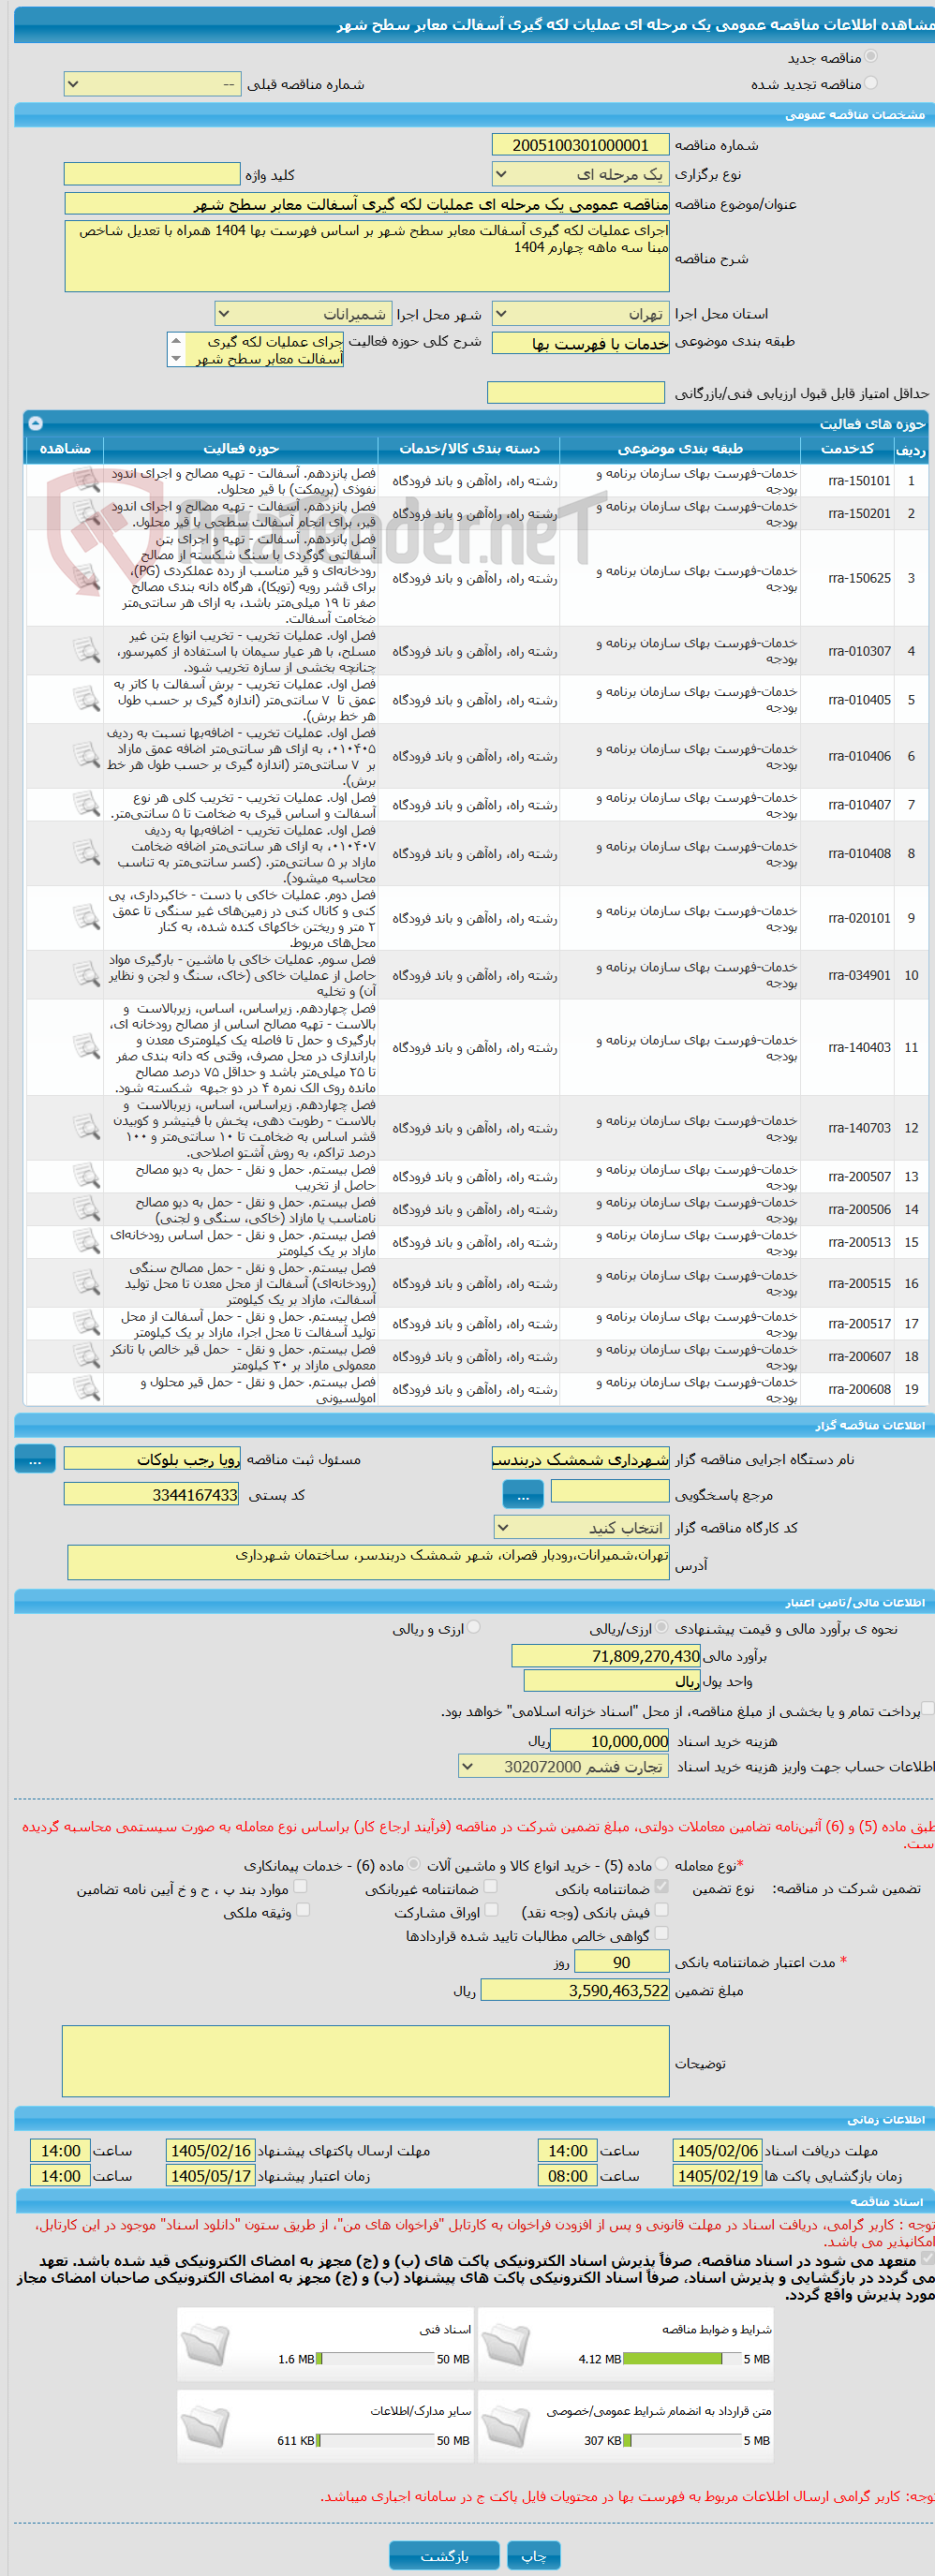
Task: Focus the توضیحات text area
Action: 366,2061
